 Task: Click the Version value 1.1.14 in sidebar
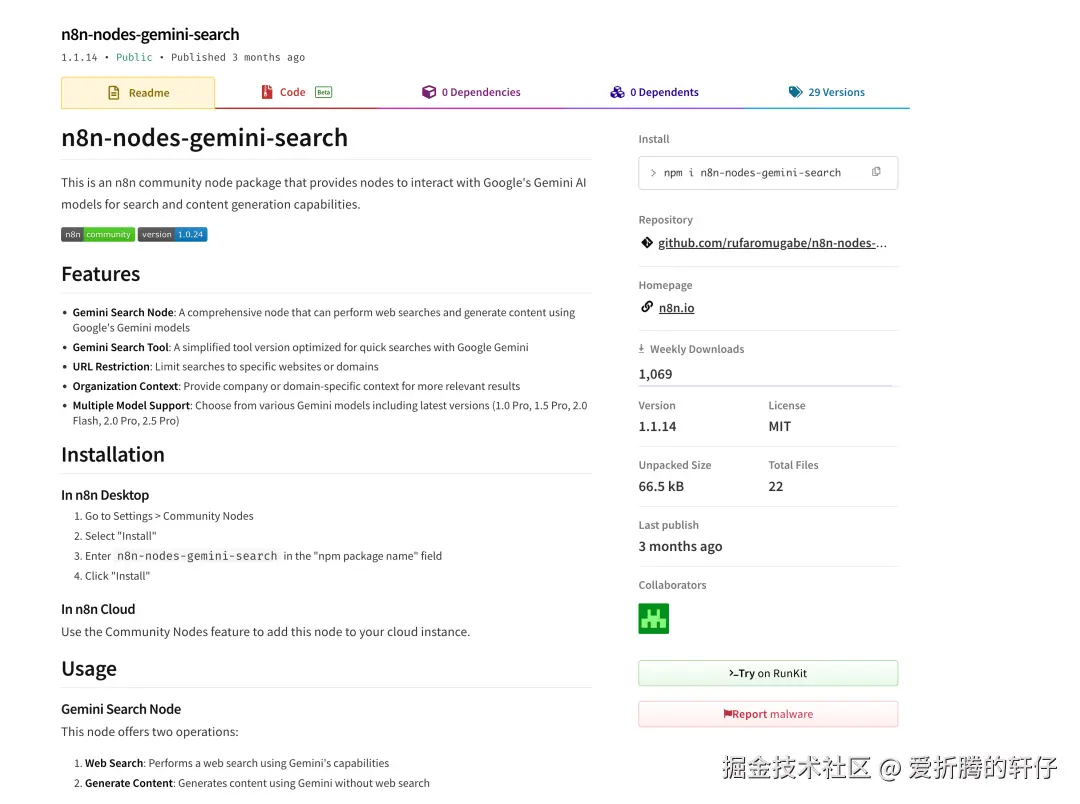[657, 426]
